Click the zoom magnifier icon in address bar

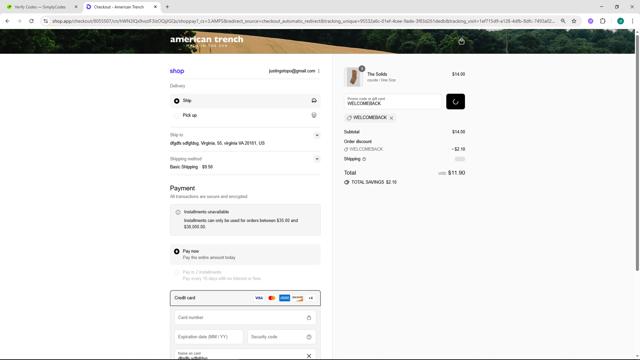[x=563, y=21]
